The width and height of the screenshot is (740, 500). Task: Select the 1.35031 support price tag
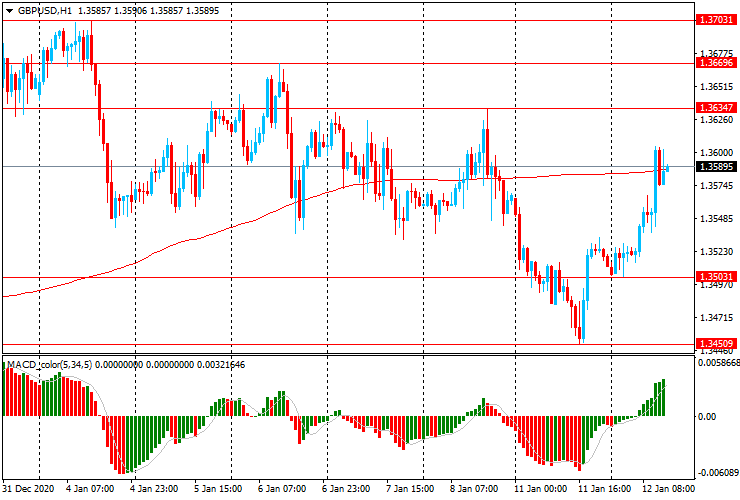coord(717,277)
